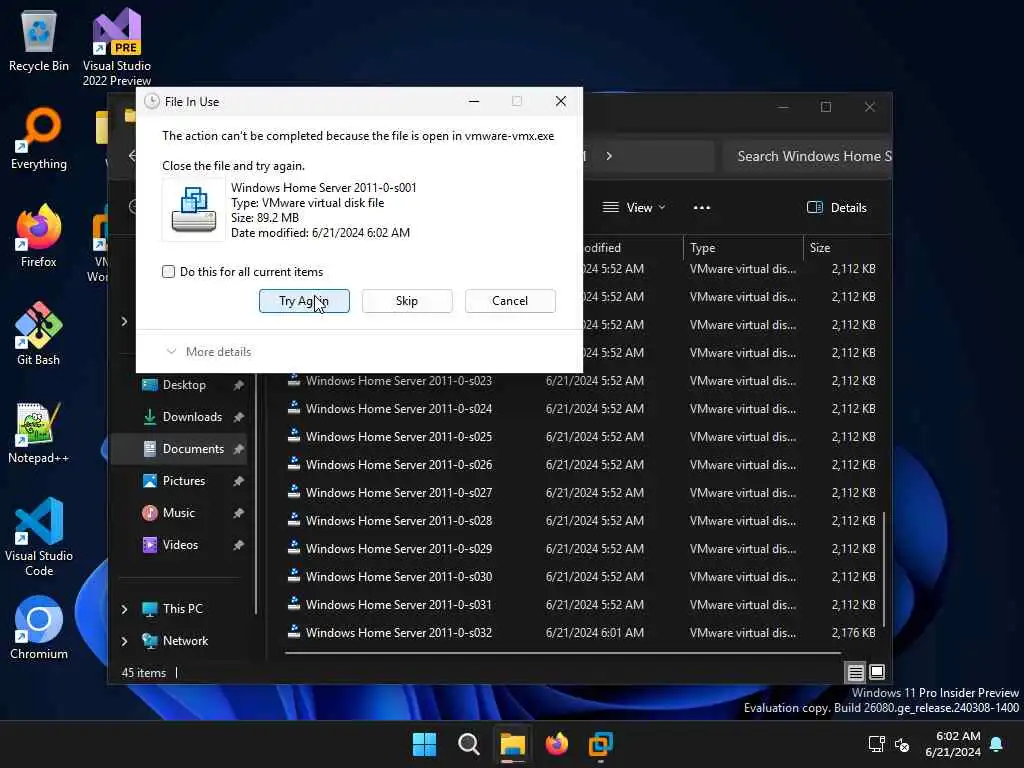This screenshot has width=1024, height=768.
Task: Click the Search Windows Home Server field
Action: pos(807,156)
